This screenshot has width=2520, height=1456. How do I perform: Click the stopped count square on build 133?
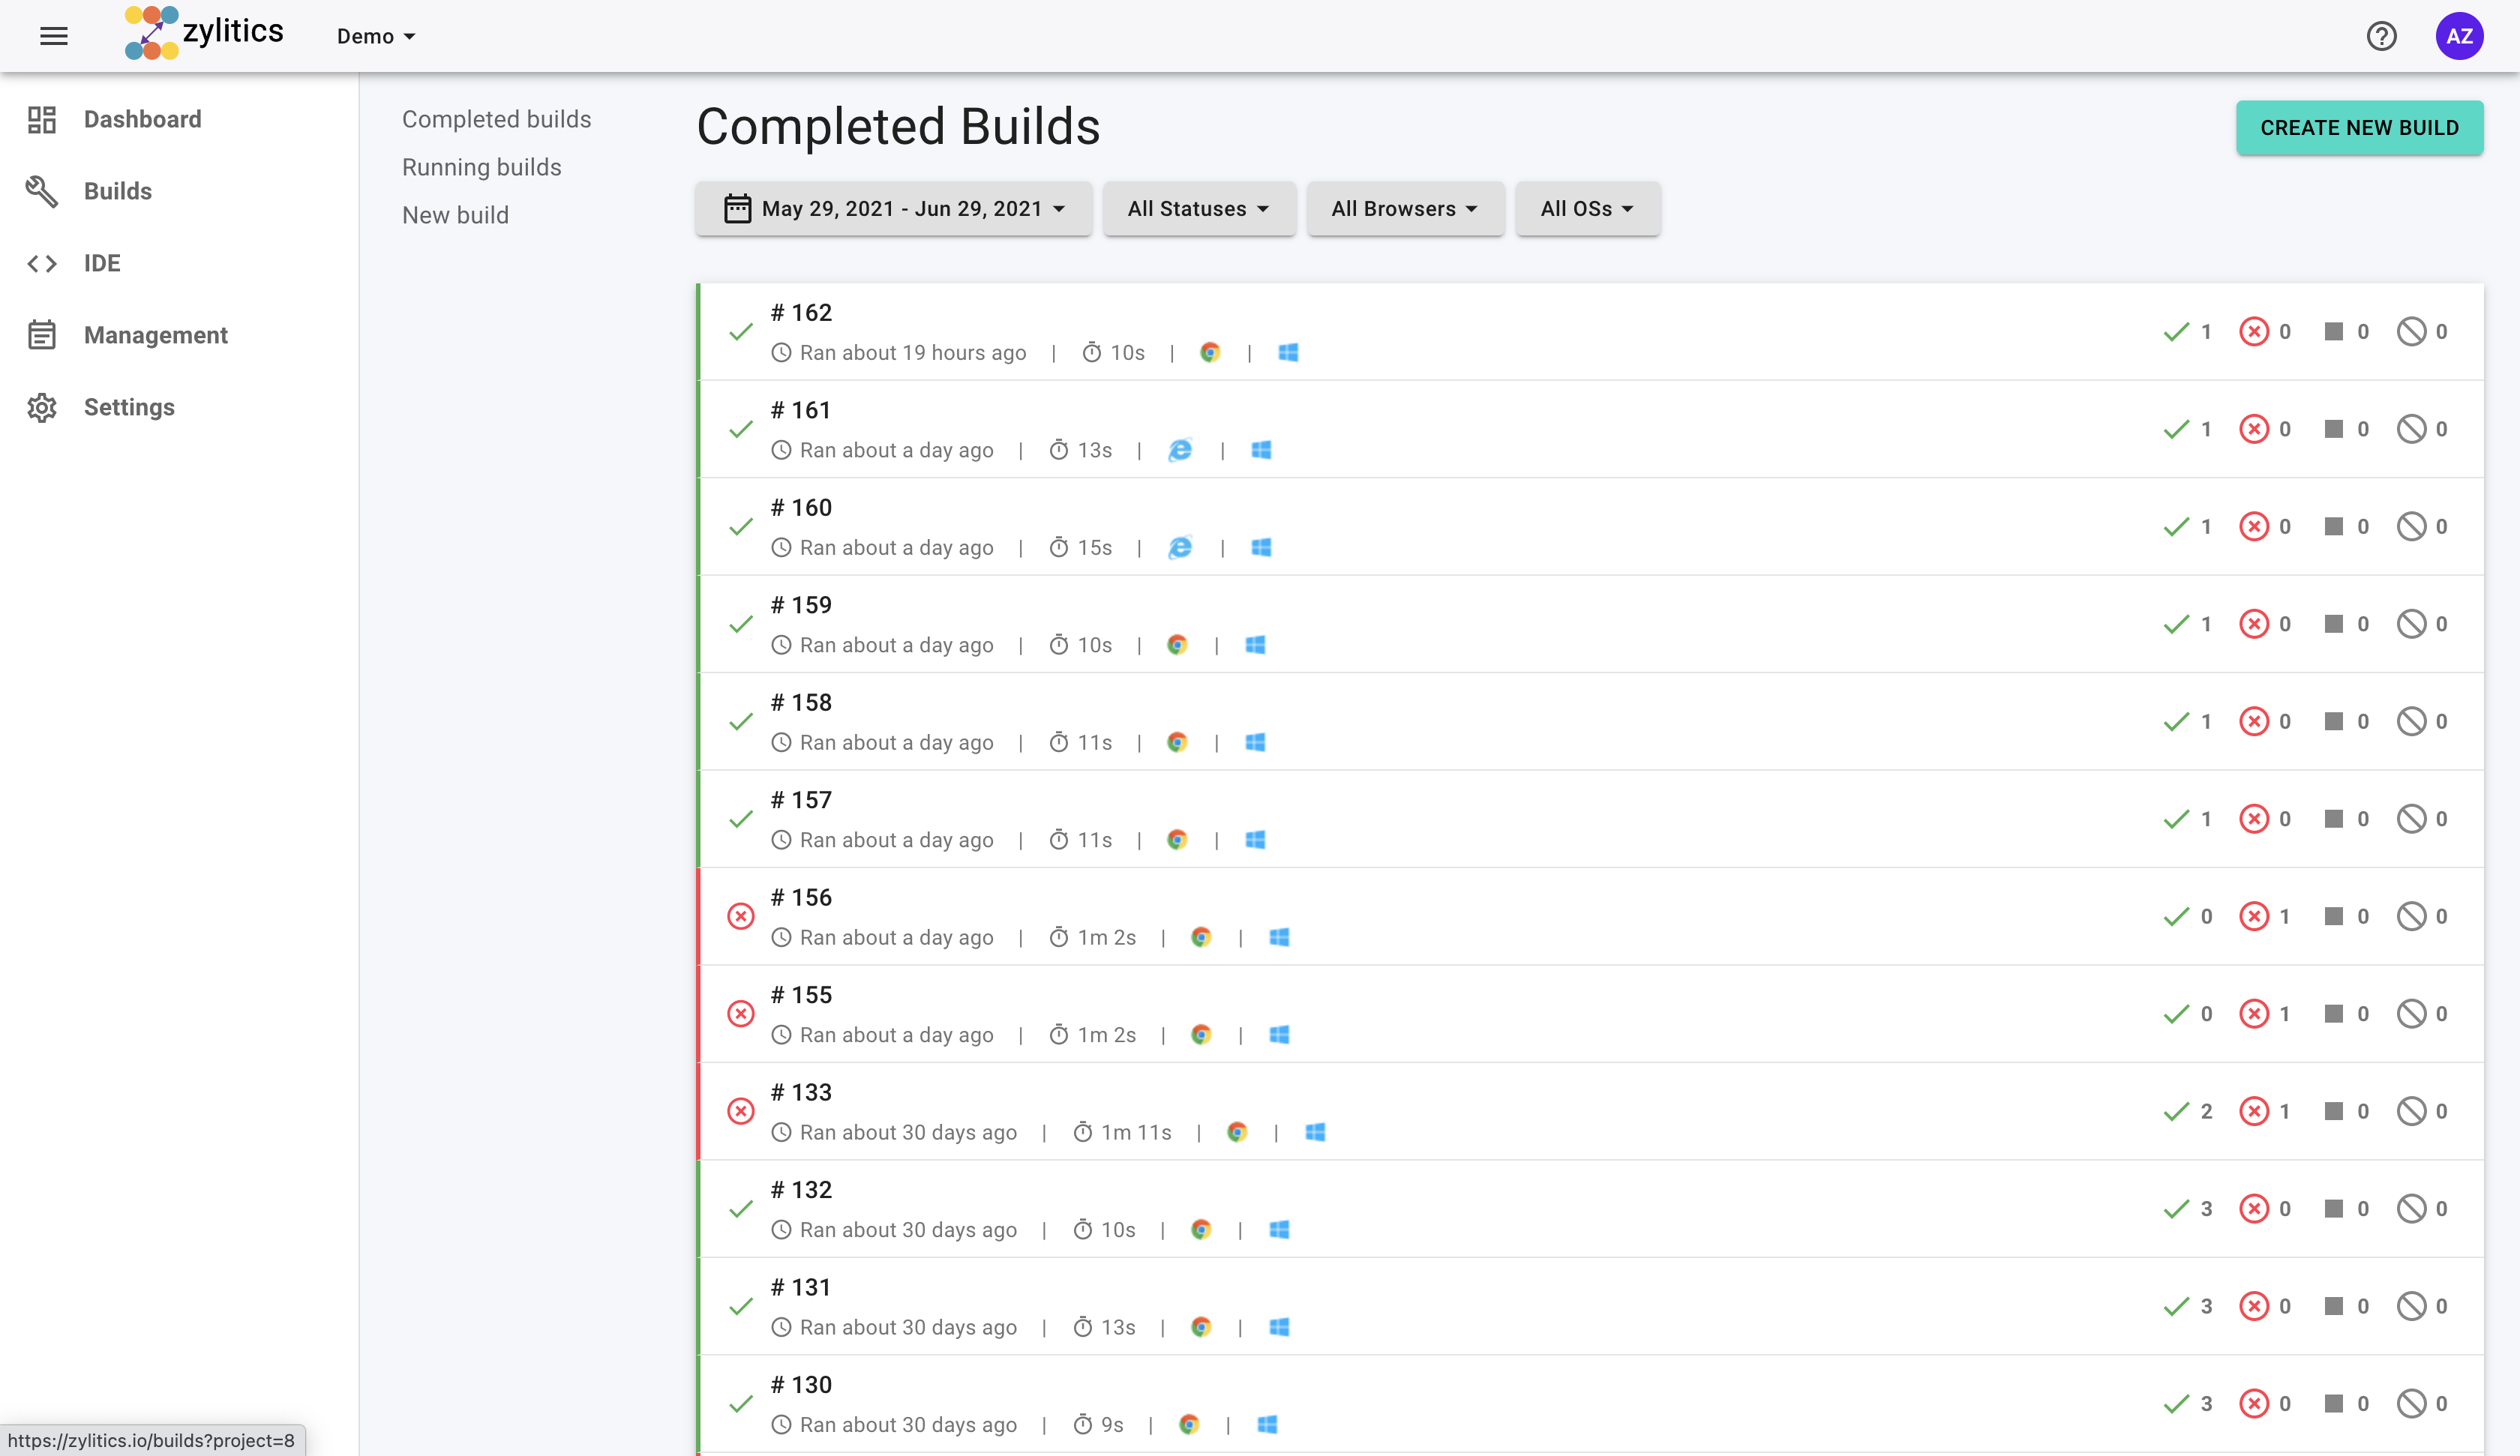point(2334,1111)
